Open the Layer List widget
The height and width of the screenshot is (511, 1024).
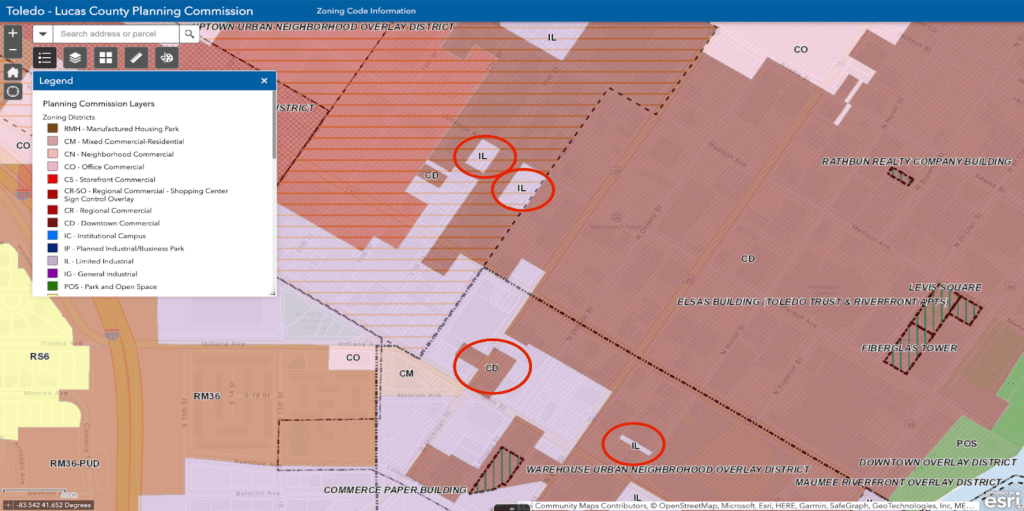coord(74,58)
